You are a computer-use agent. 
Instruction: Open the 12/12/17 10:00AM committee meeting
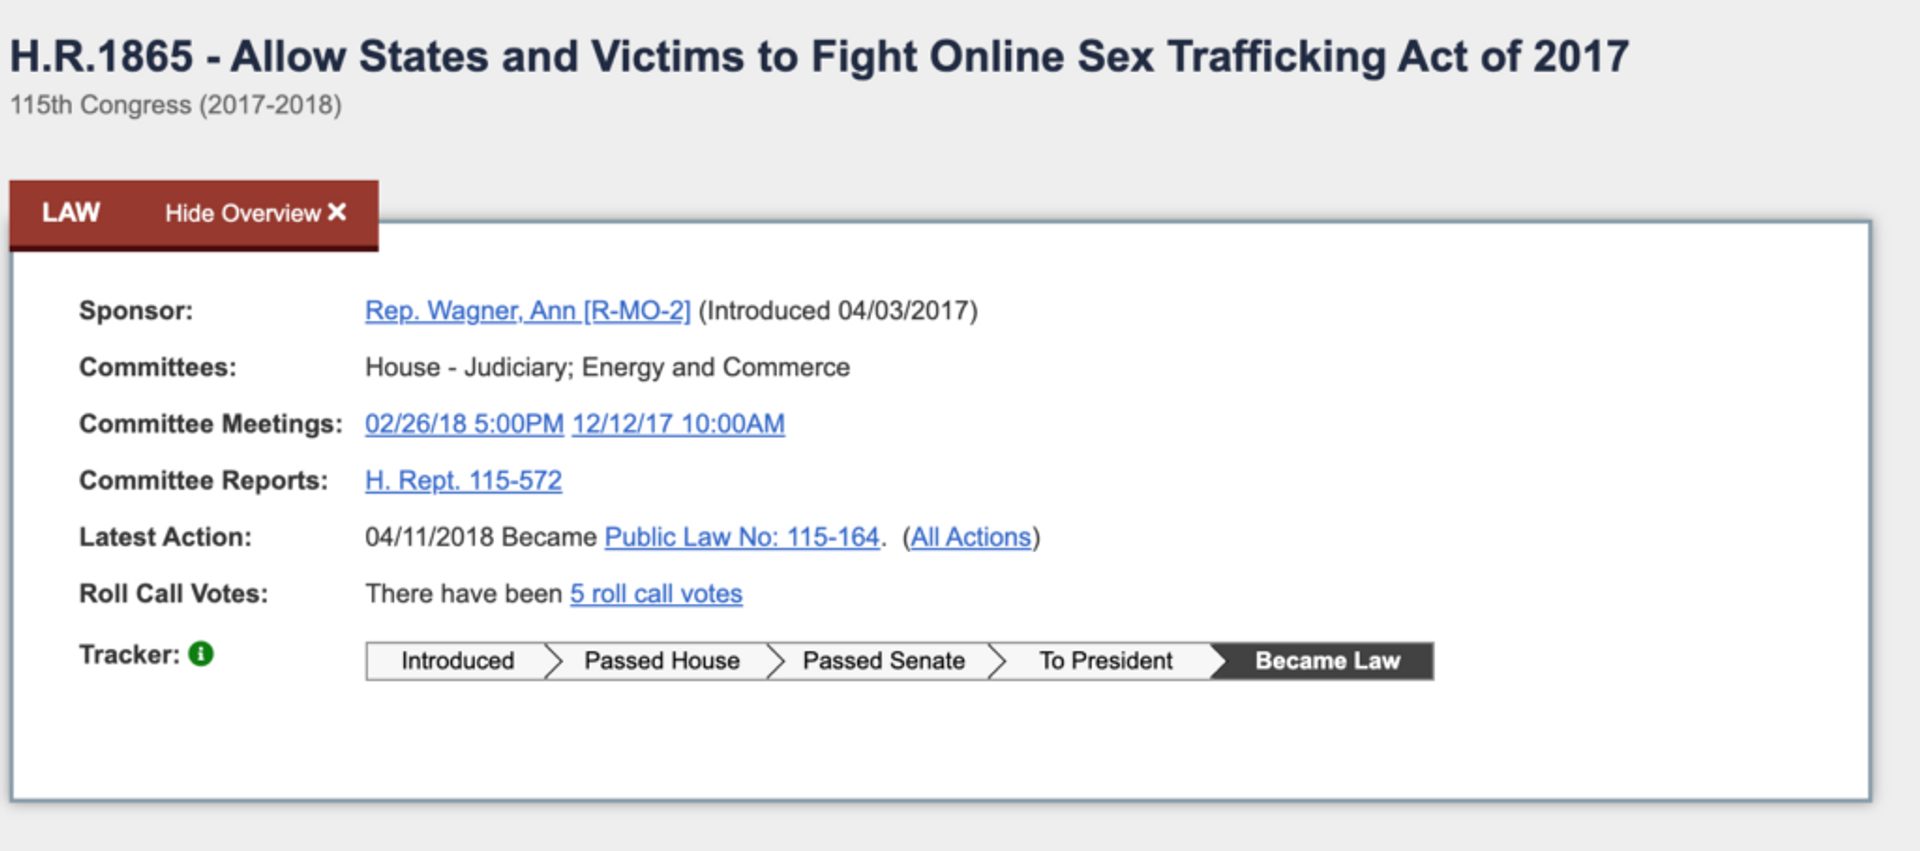click(678, 424)
